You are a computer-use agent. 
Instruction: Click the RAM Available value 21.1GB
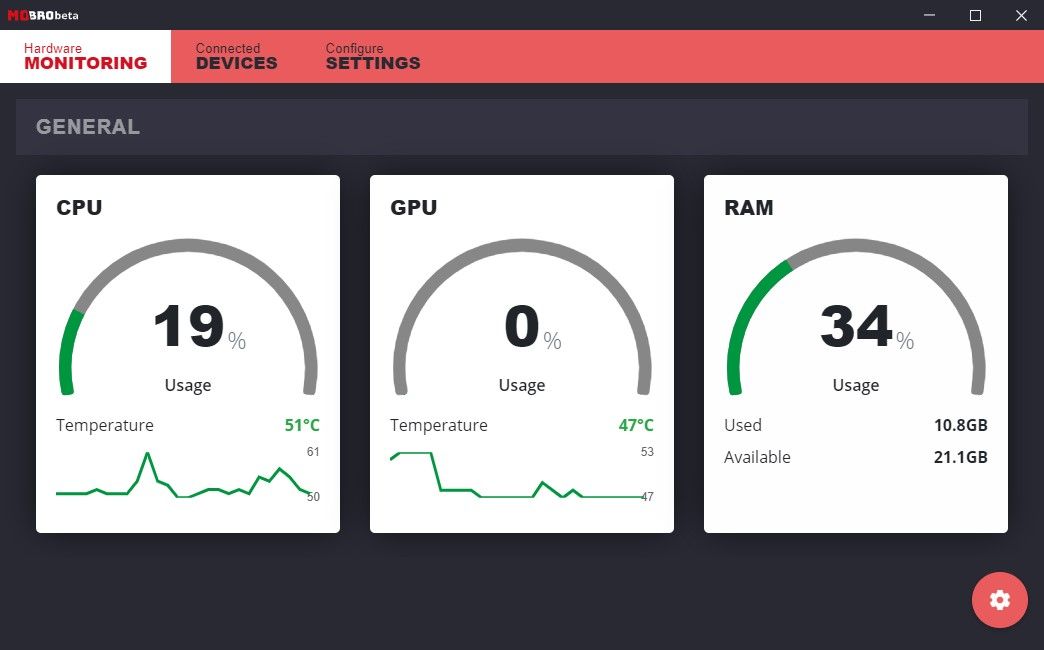point(962,457)
